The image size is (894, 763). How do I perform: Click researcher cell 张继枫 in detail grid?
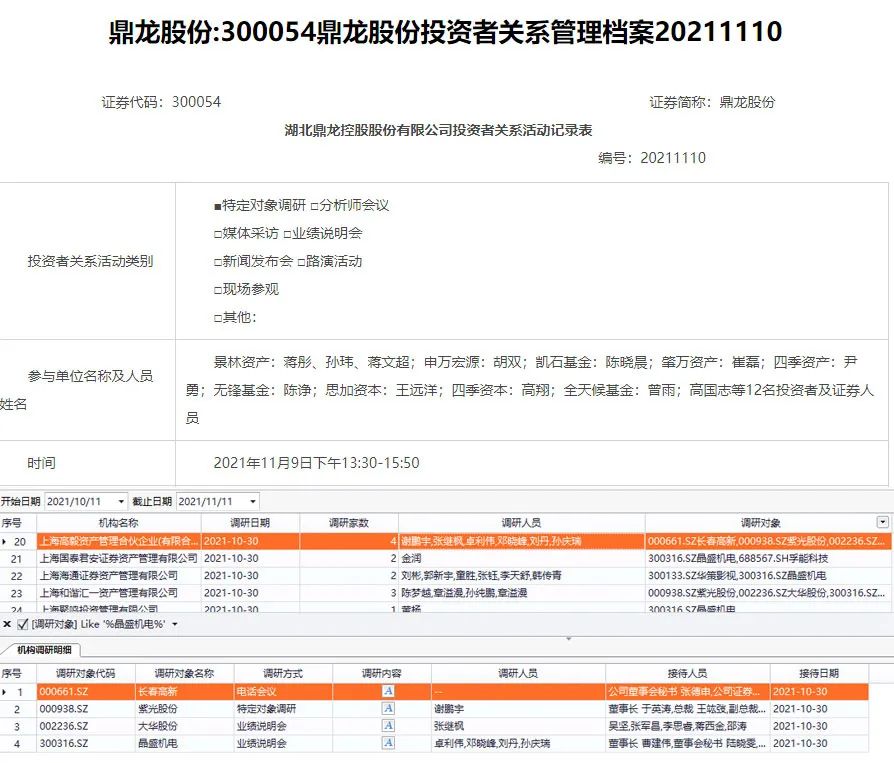coord(518,726)
